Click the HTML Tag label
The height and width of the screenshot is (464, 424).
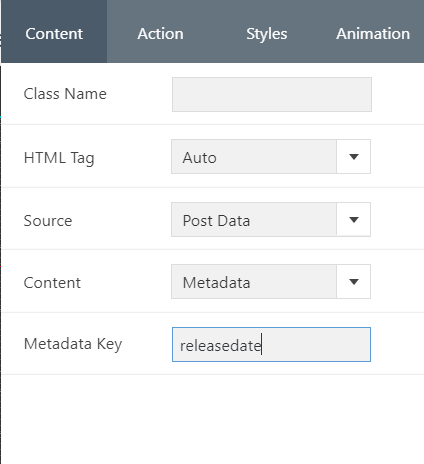click(x=59, y=158)
